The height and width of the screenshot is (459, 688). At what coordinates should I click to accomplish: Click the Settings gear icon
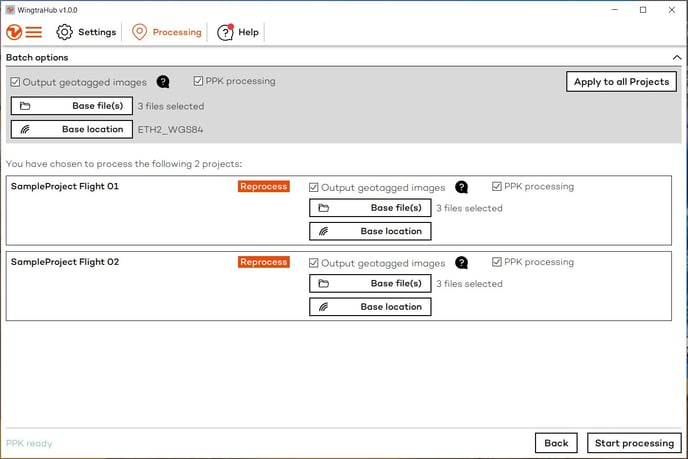(65, 32)
